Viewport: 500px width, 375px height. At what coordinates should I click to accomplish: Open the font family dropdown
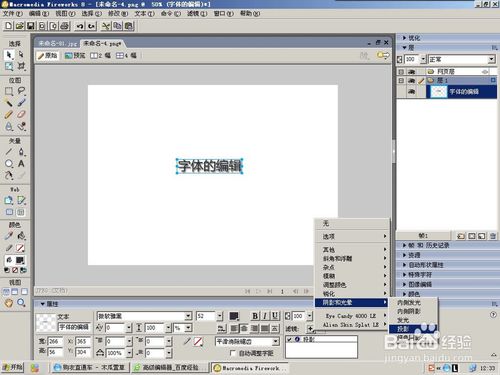(188, 316)
